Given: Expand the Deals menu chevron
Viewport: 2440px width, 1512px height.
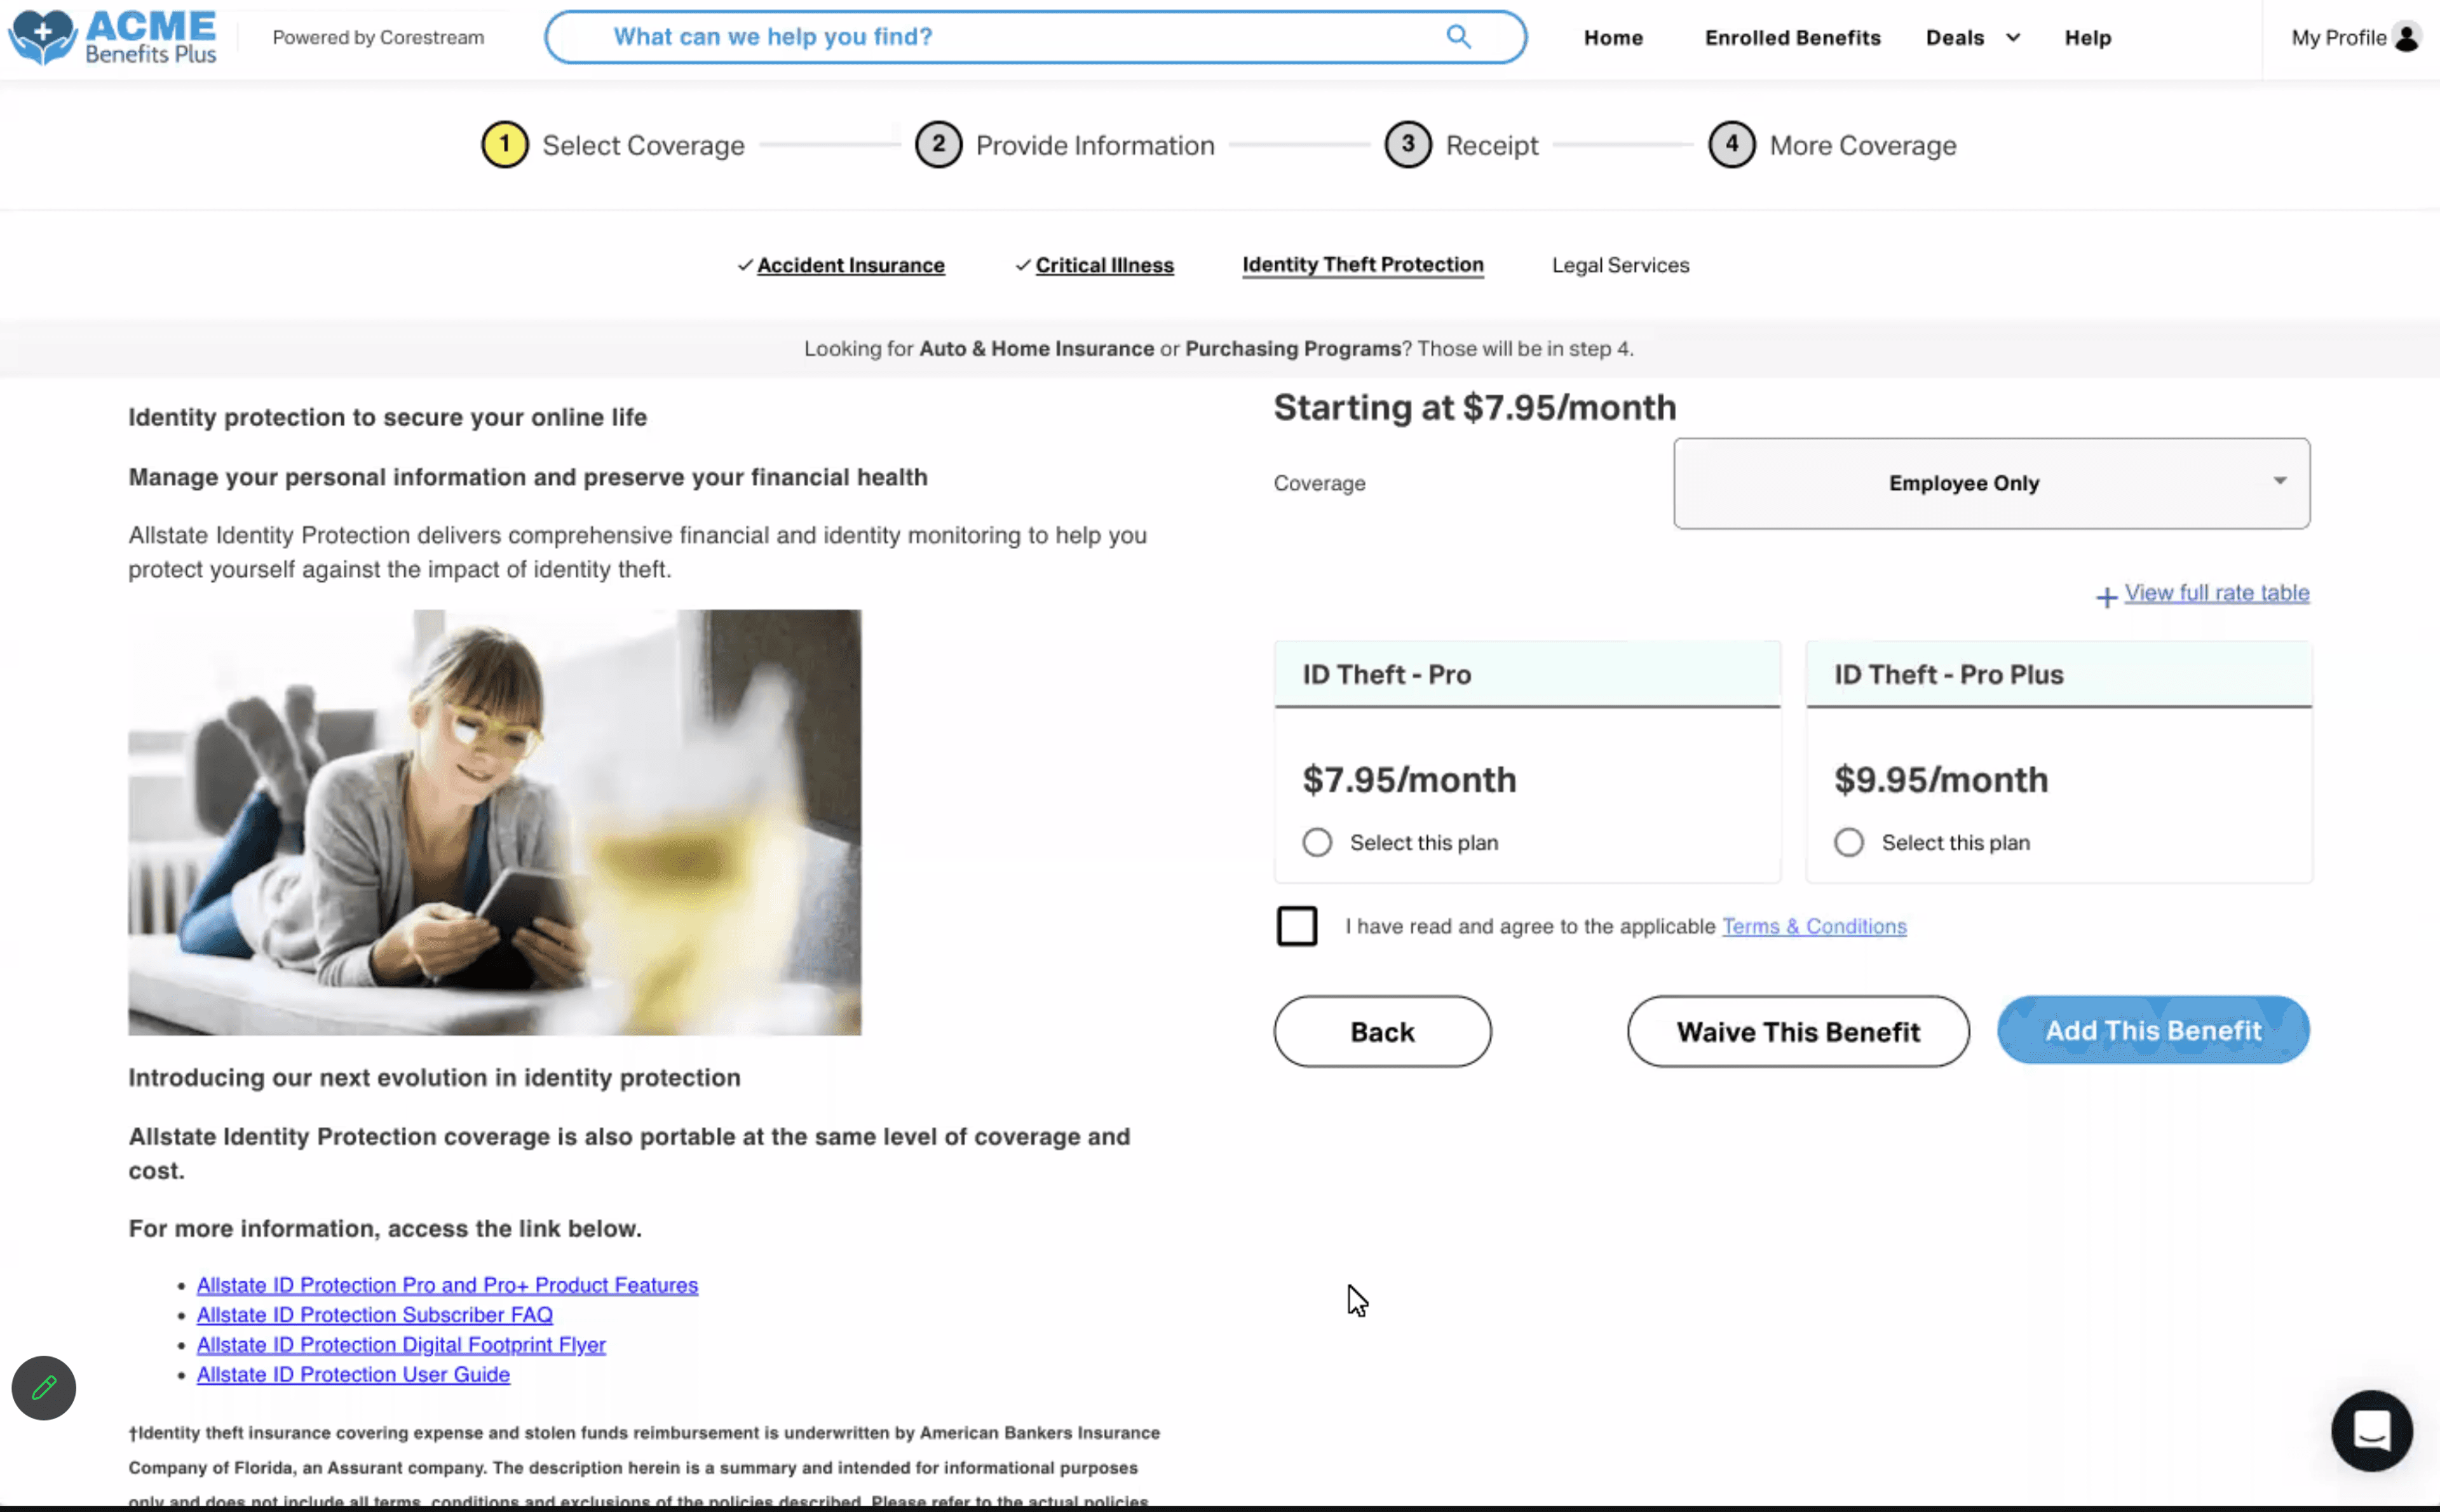Looking at the screenshot, I should (2013, 38).
